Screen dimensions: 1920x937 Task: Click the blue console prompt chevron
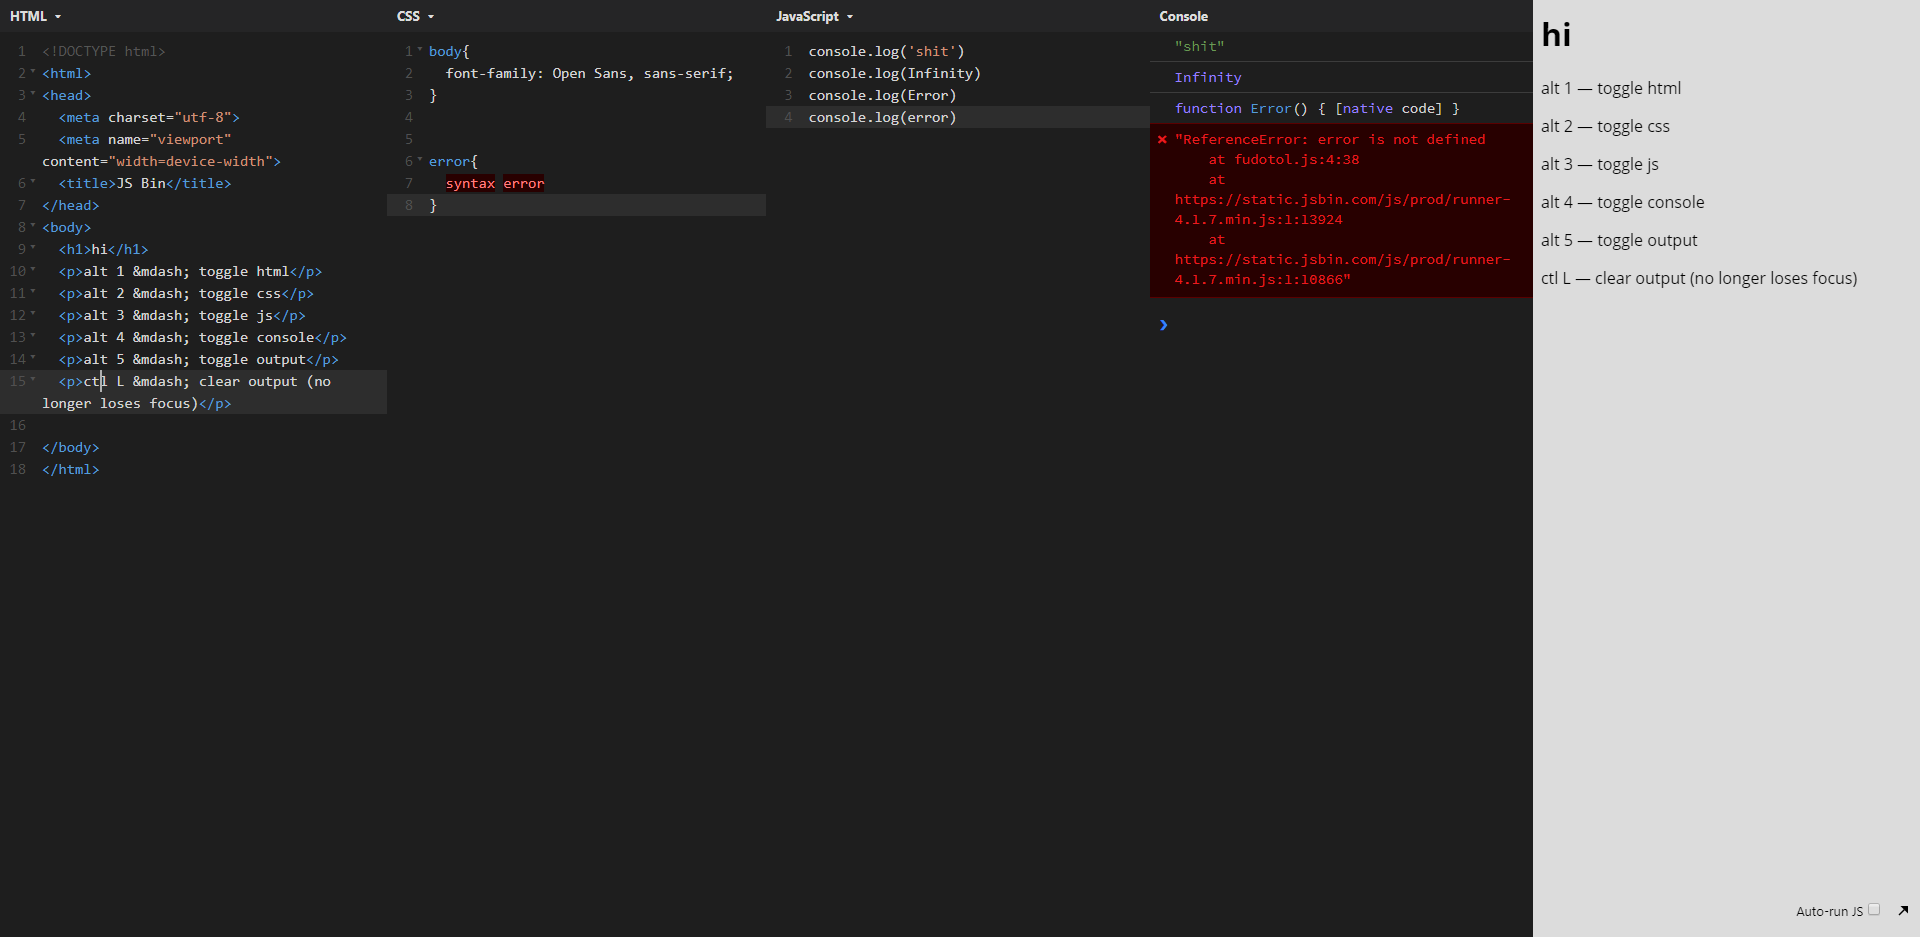[1163, 324]
